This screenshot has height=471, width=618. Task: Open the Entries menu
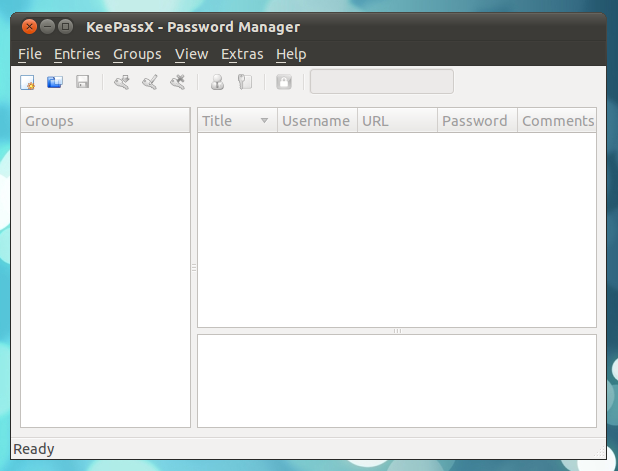(x=77, y=54)
